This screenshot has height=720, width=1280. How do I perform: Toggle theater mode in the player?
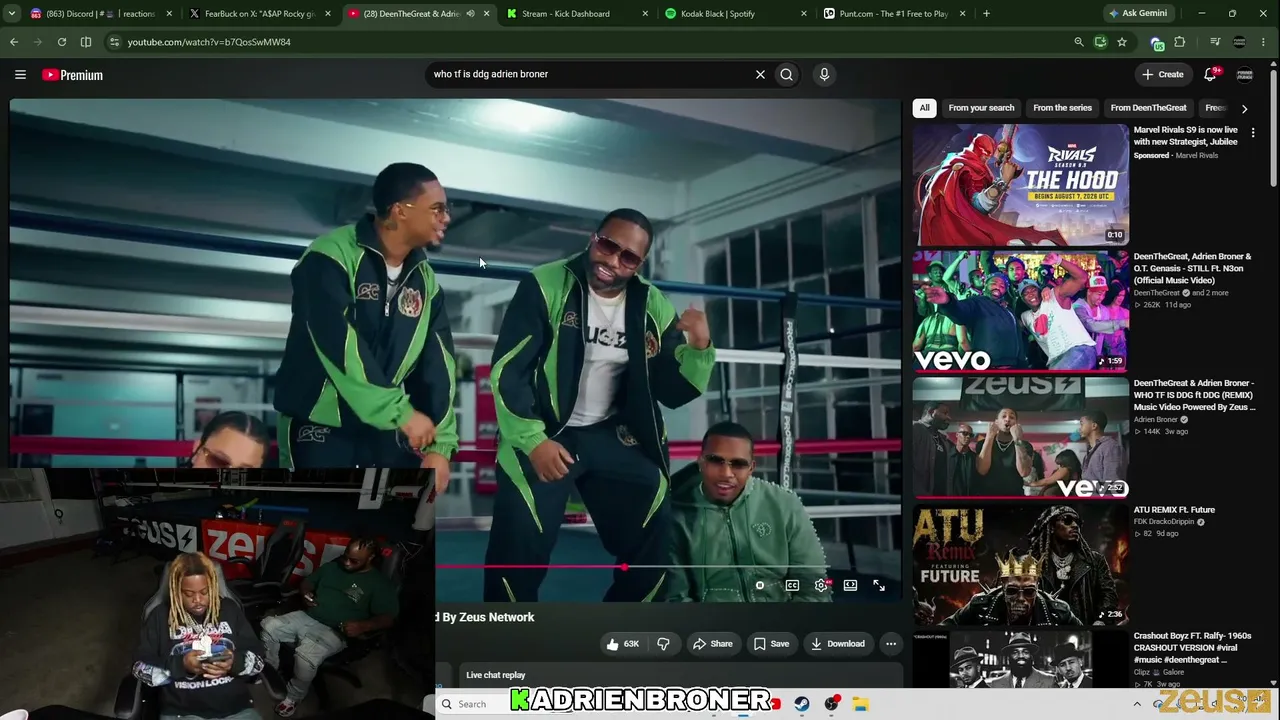(850, 586)
